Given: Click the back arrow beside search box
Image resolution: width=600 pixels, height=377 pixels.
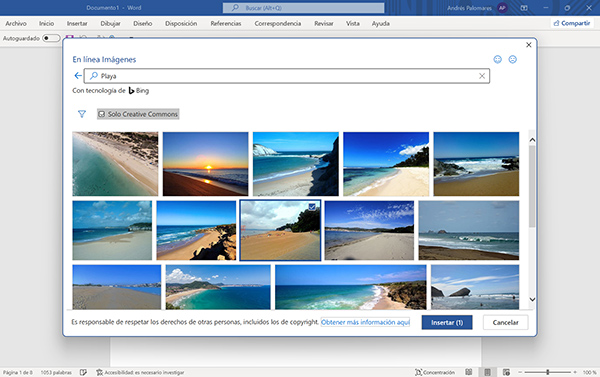Looking at the screenshot, I should coord(78,75).
